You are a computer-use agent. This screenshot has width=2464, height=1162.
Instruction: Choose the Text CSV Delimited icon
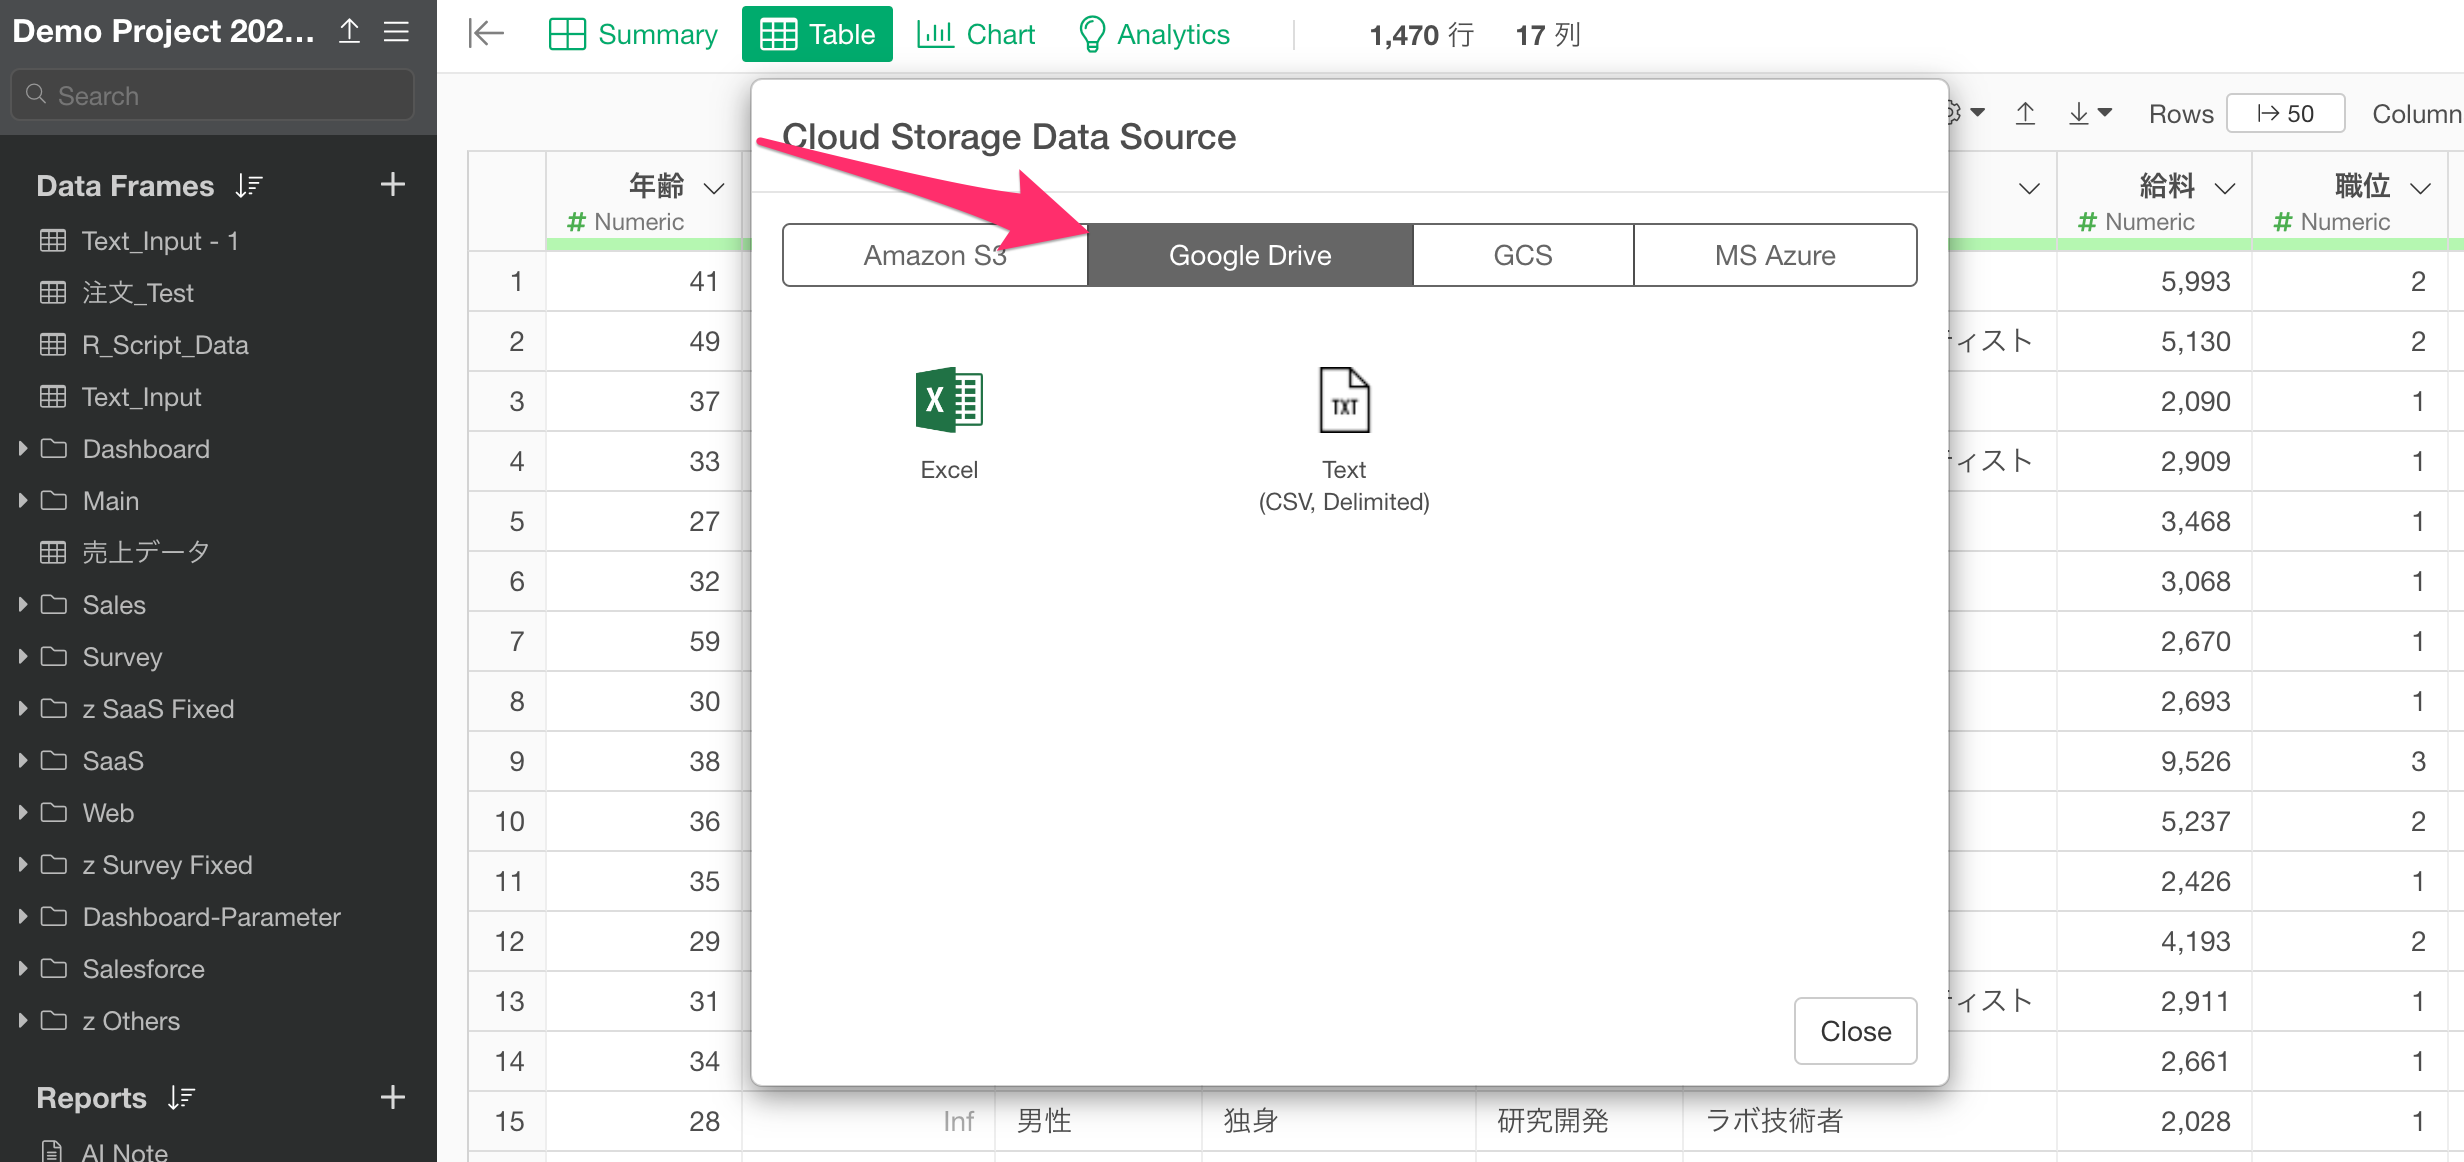(1343, 401)
